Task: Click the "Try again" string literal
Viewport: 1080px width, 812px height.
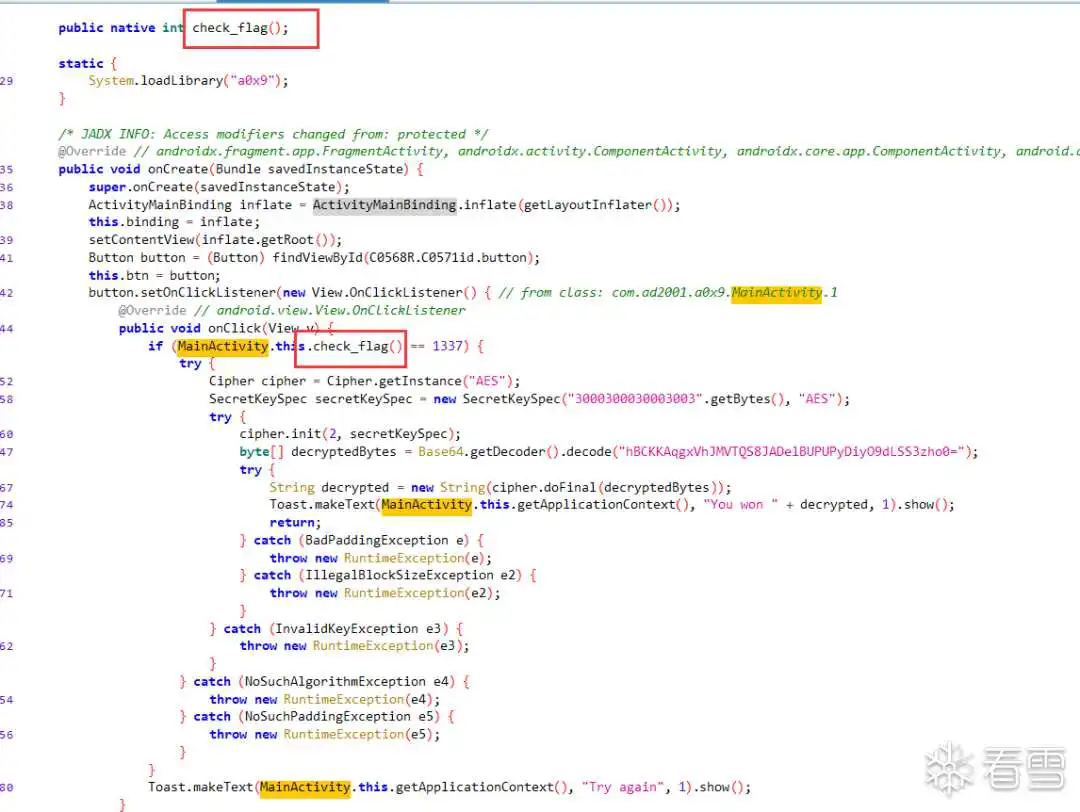Action: click(622, 787)
